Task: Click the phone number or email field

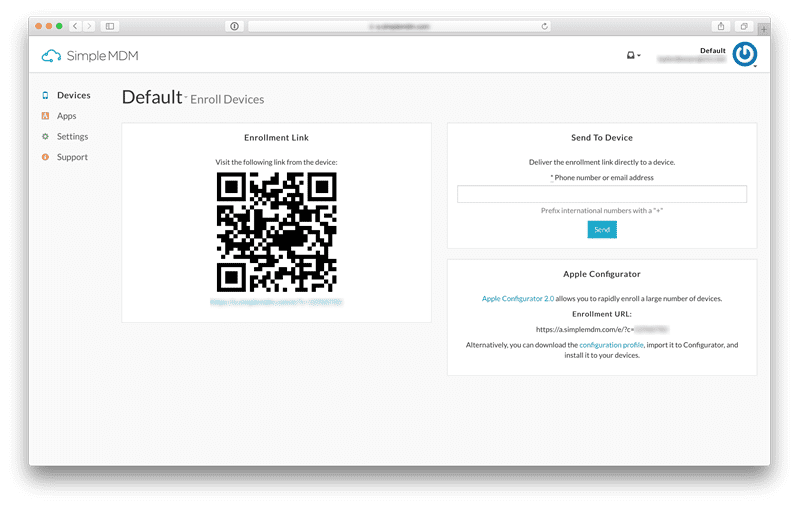Action: click(x=602, y=194)
